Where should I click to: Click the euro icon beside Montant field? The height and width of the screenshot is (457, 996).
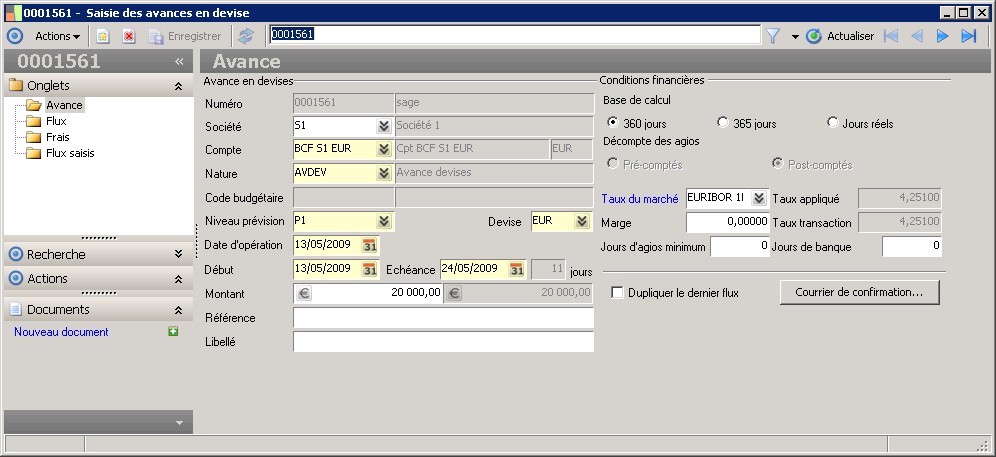click(x=304, y=294)
